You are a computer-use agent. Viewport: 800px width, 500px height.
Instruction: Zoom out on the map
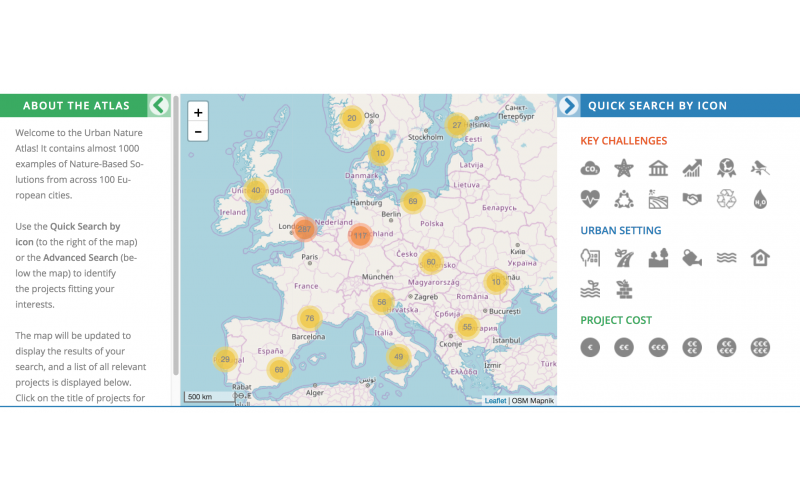click(x=198, y=132)
